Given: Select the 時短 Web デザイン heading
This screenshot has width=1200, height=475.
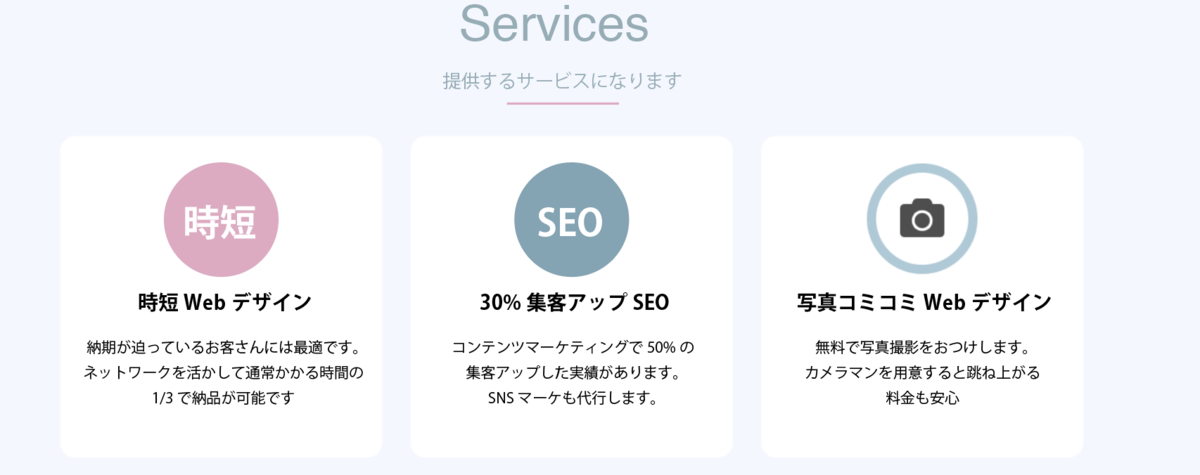Looking at the screenshot, I should coord(224,302).
